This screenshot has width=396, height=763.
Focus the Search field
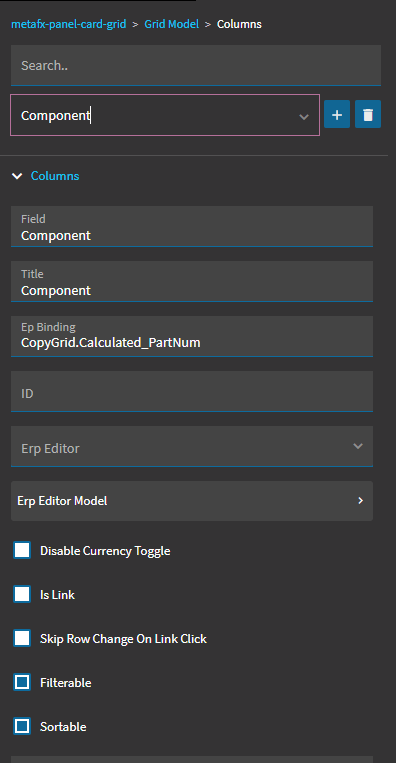pos(196,65)
